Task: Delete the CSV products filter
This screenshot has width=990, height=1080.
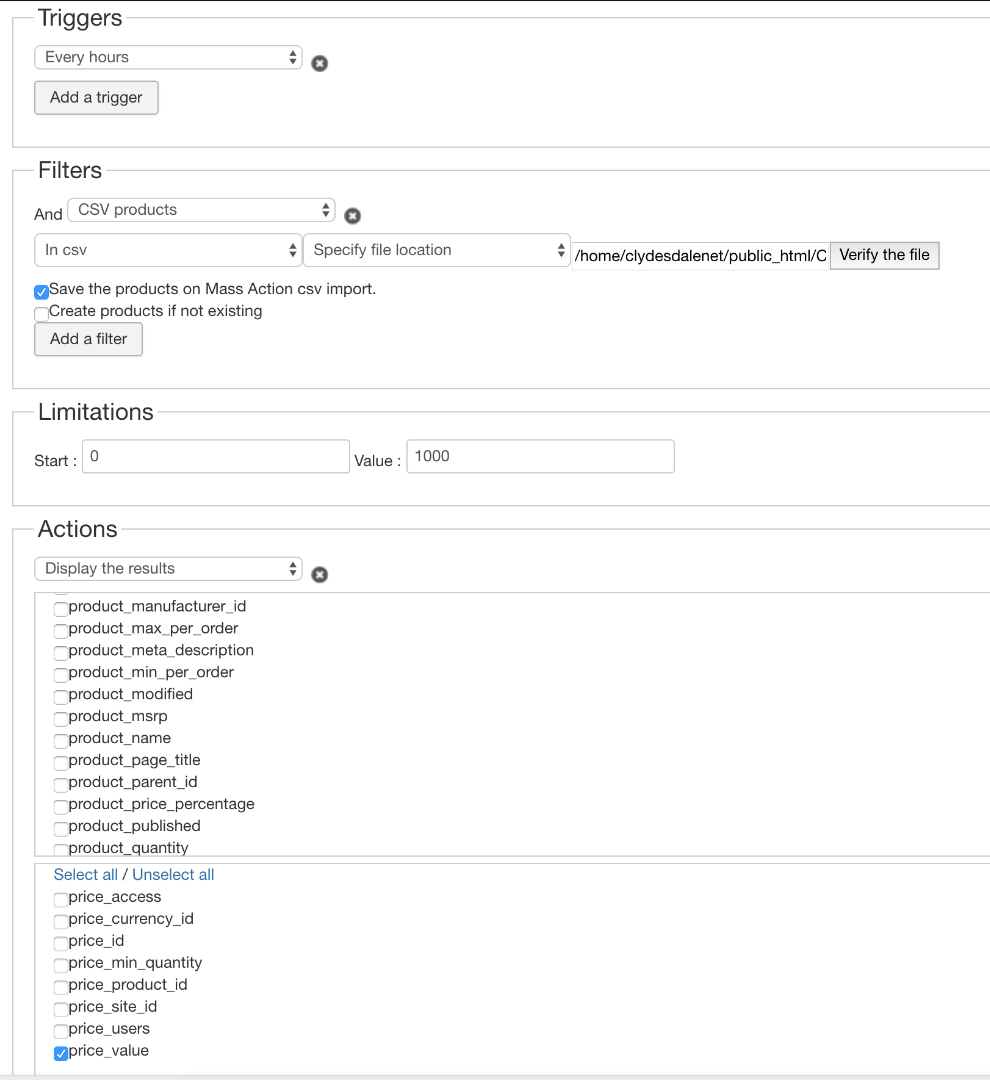Action: point(352,215)
